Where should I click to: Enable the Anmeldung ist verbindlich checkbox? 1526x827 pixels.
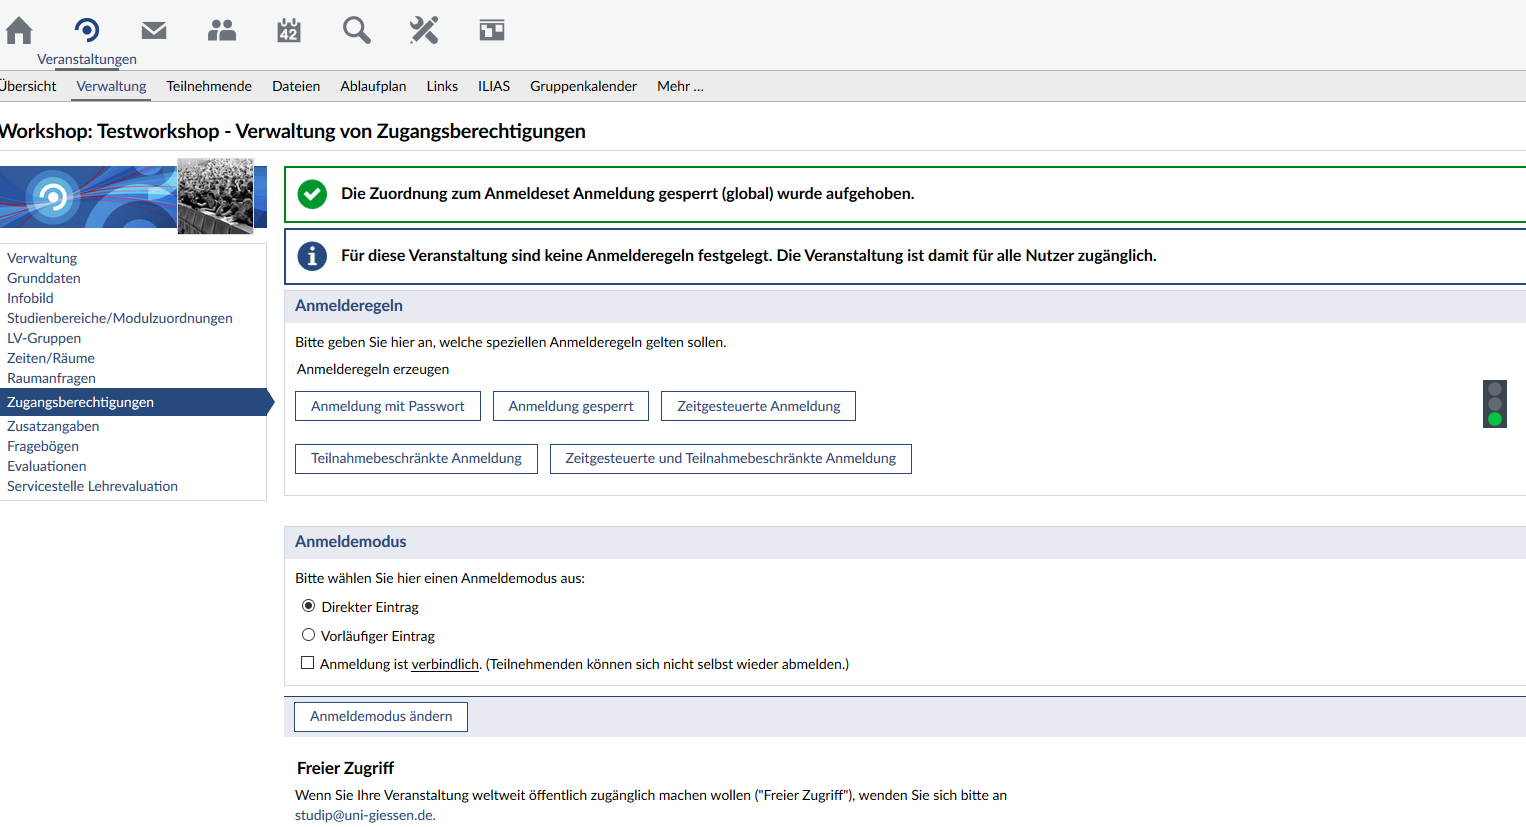[308, 663]
